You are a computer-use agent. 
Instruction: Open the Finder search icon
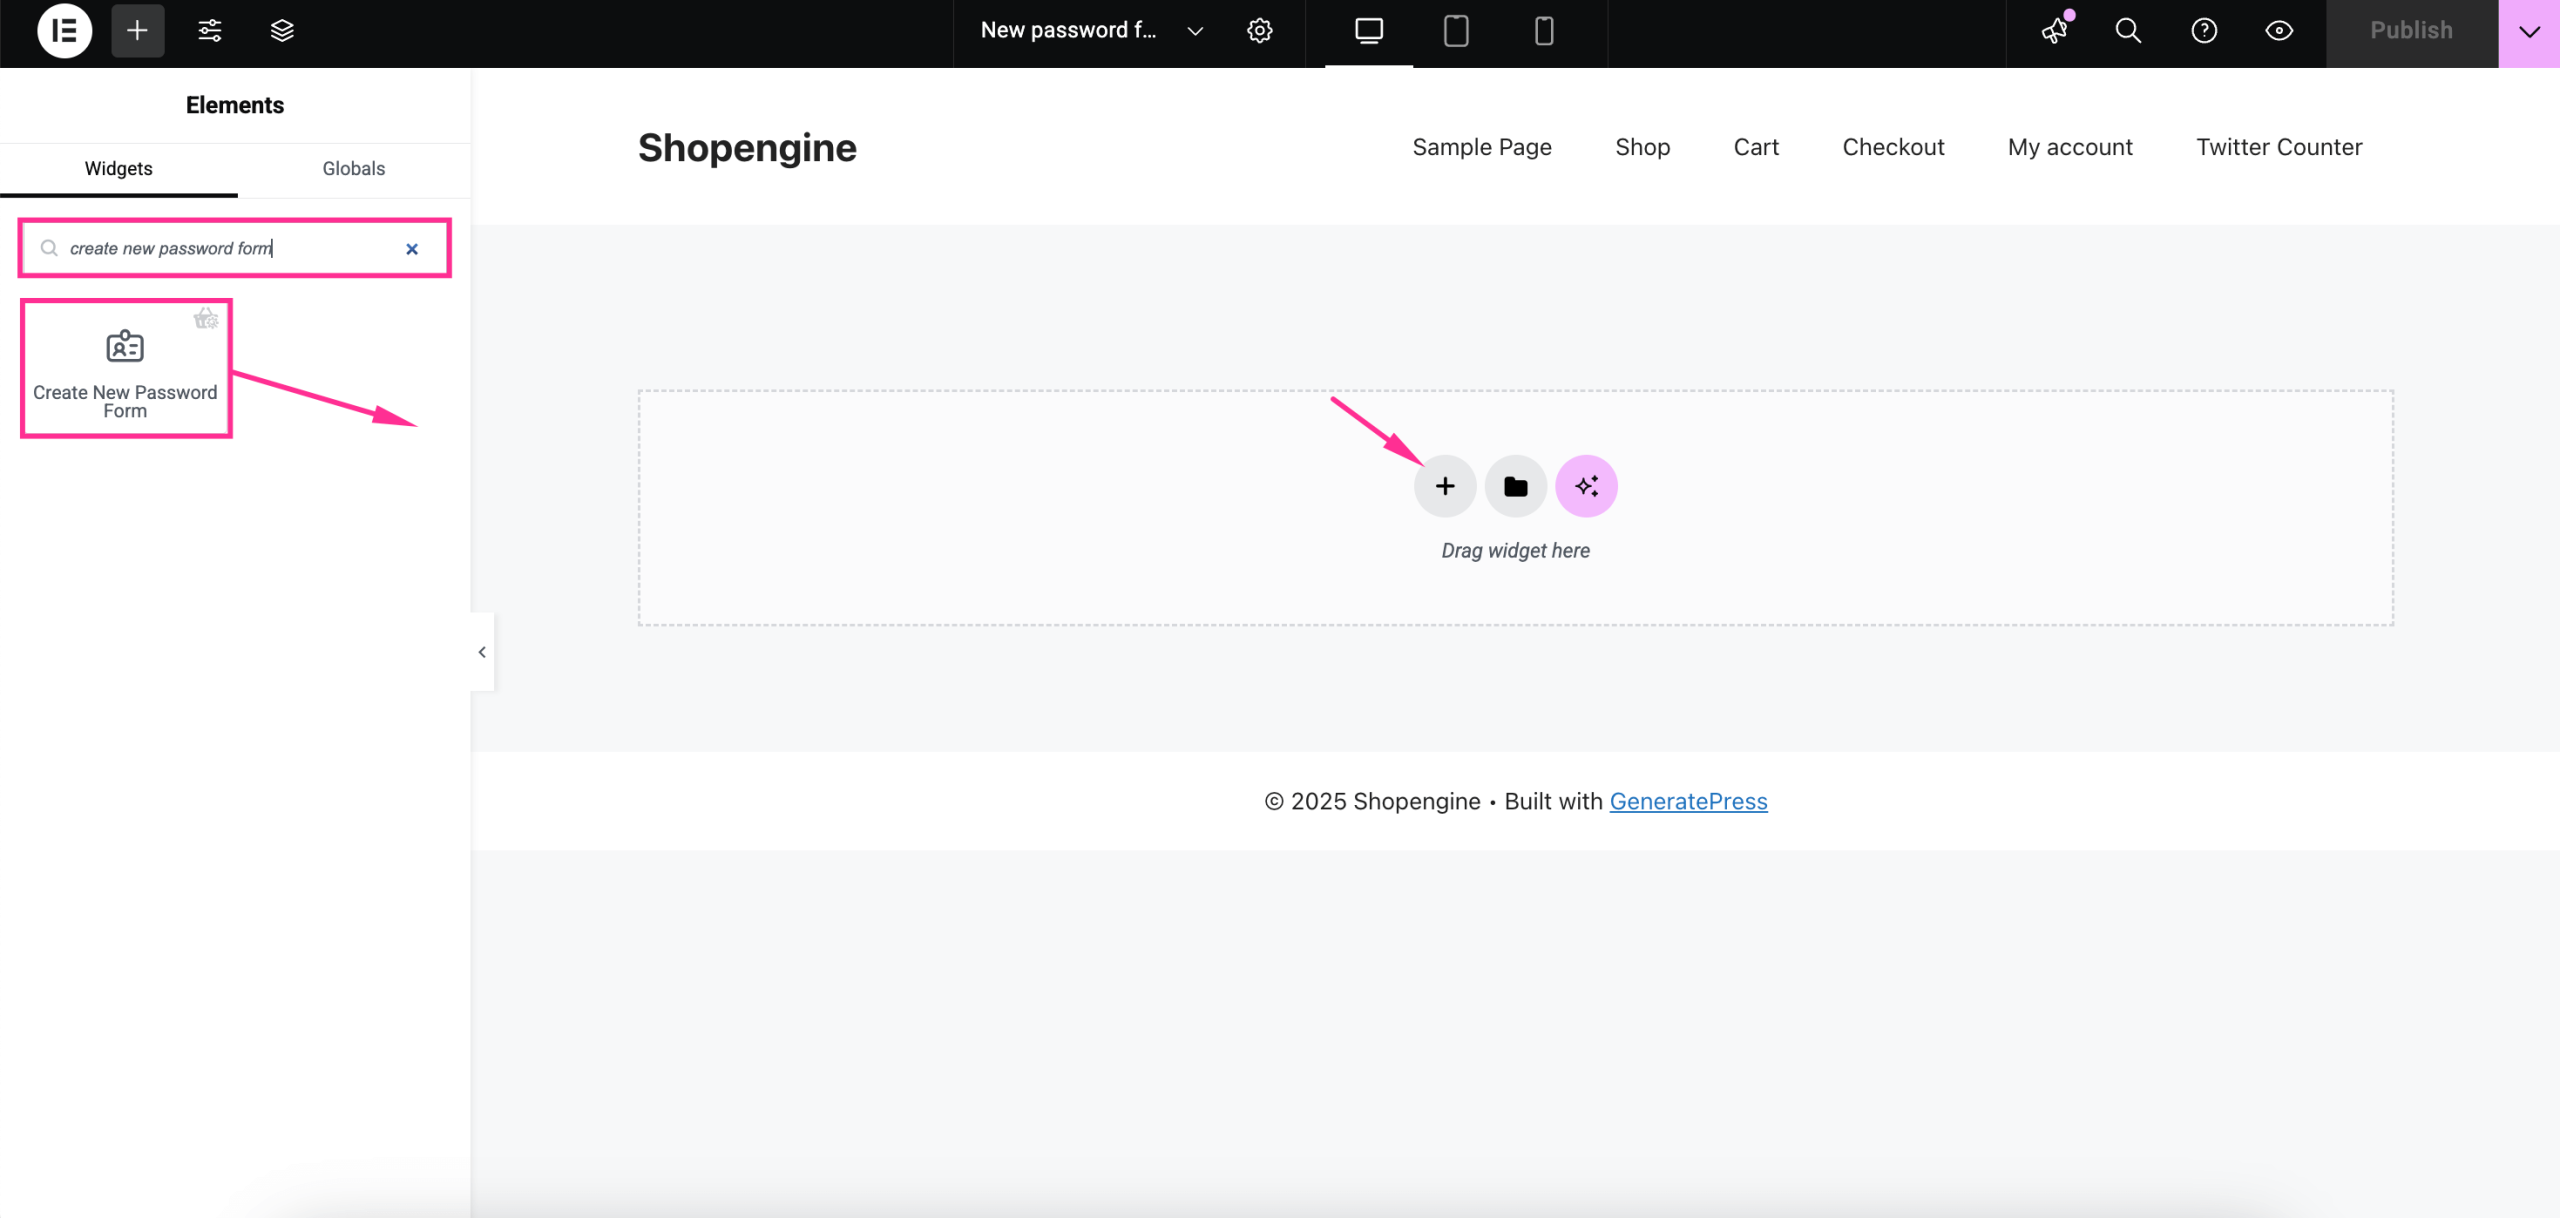click(x=2129, y=31)
